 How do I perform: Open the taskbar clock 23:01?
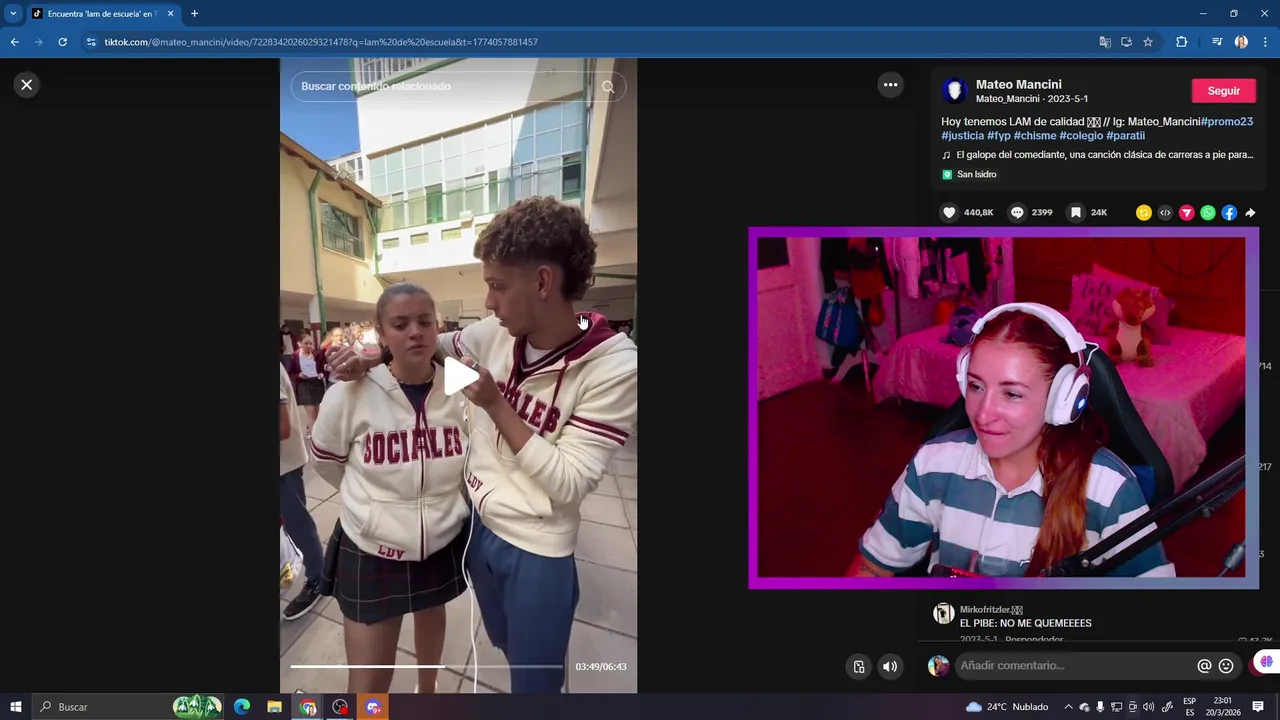tap(1222, 707)
